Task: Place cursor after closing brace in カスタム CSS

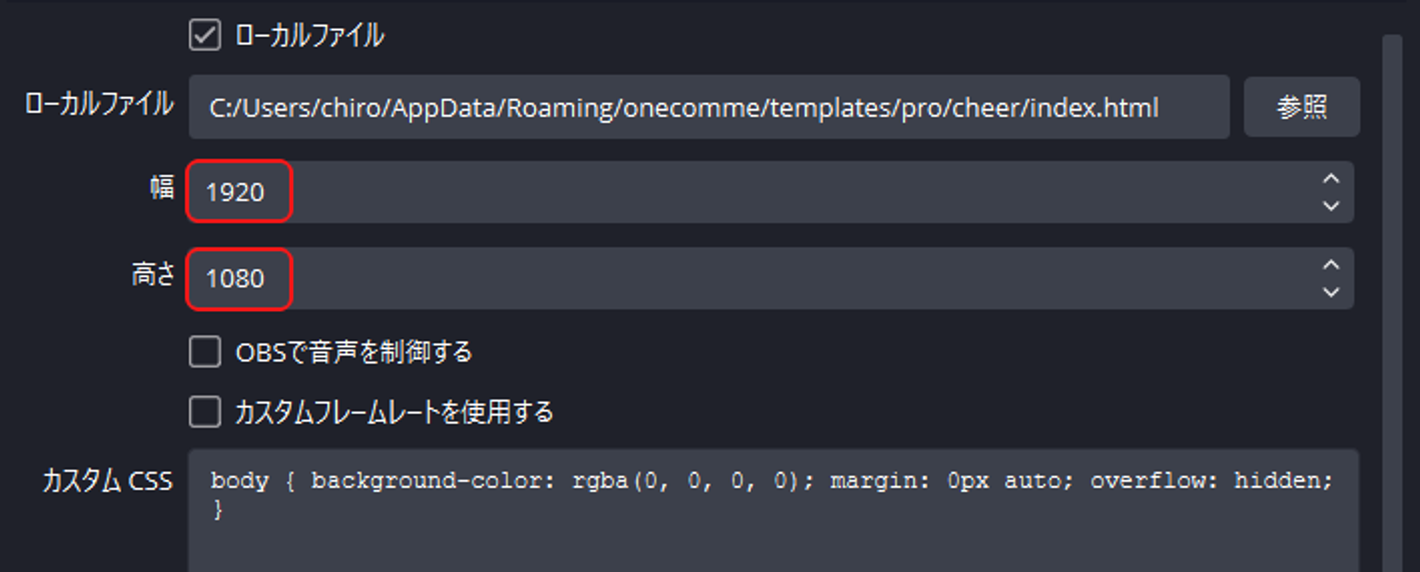Action: coord(222,511)
